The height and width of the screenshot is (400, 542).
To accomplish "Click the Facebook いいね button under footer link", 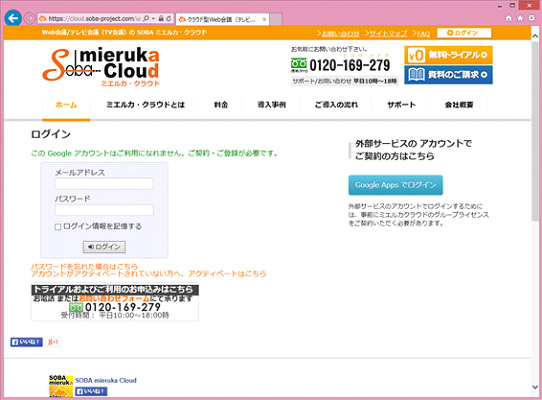I will (91, 391).
